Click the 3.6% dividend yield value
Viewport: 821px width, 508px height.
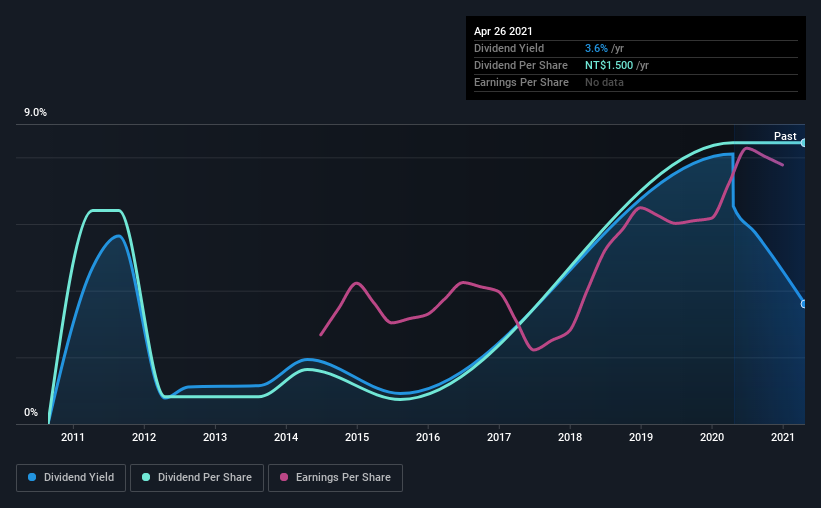(596, 48)
